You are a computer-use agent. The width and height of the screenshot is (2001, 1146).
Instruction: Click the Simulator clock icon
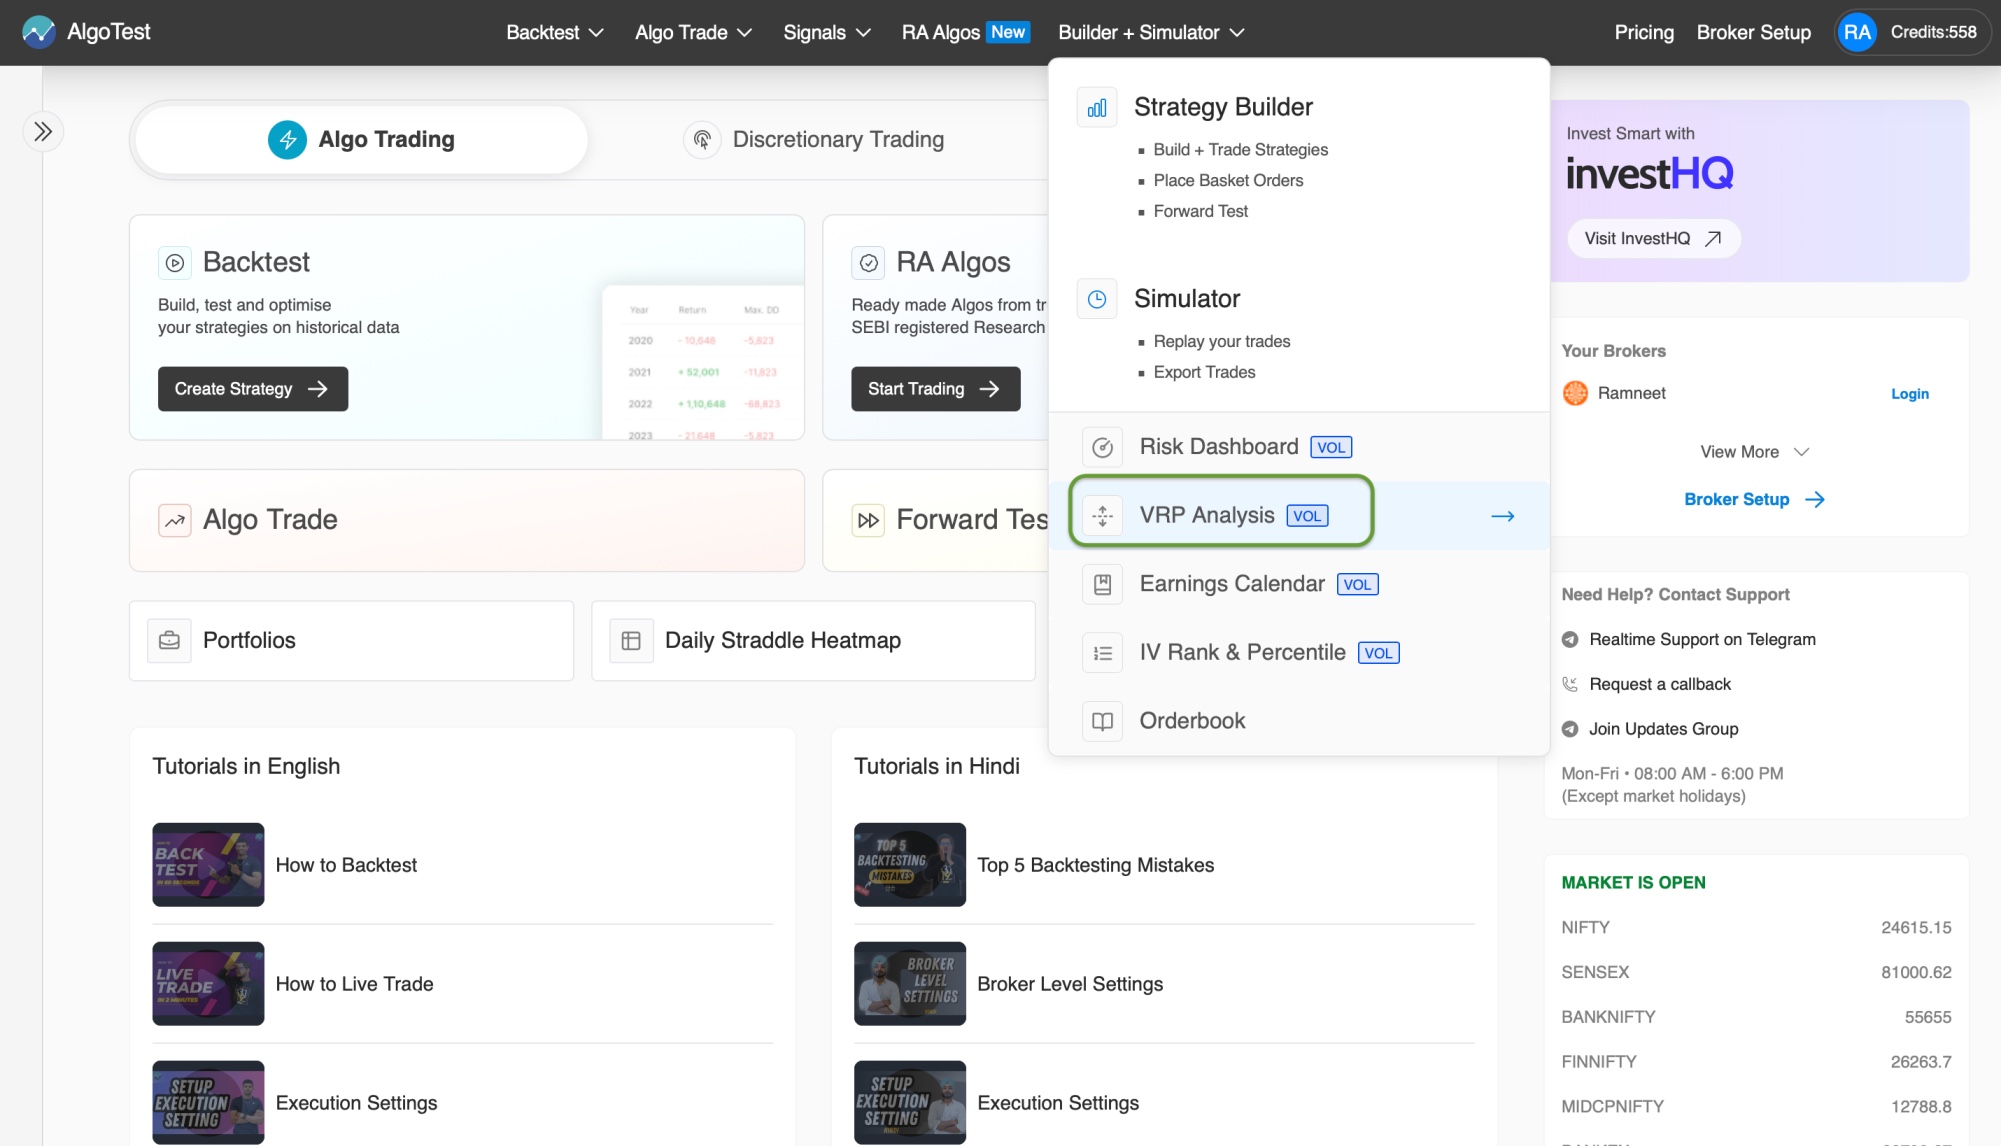pyautogui.click(x=1096, y=298)
